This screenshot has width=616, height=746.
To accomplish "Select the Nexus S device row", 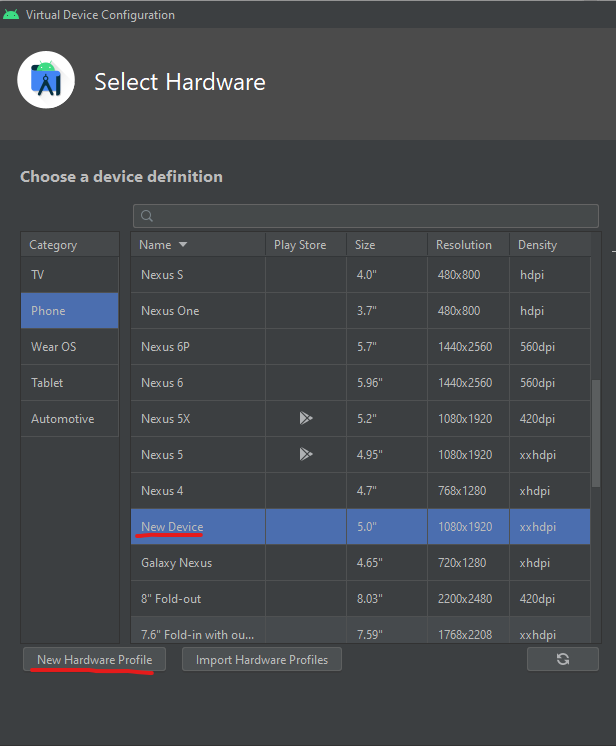I will [x=361, y=275].
